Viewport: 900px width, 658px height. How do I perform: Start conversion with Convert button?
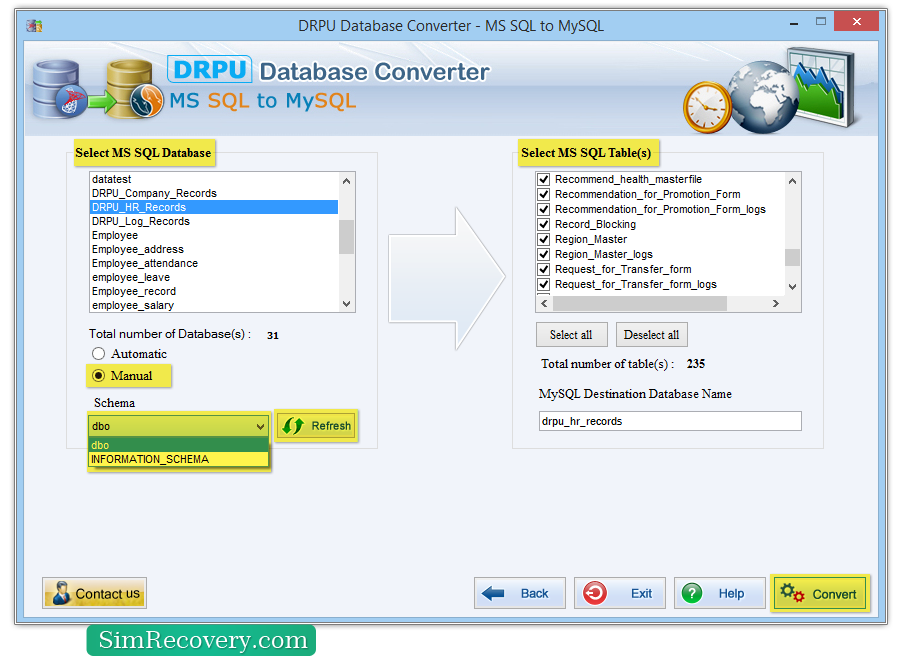pos(820,593)
